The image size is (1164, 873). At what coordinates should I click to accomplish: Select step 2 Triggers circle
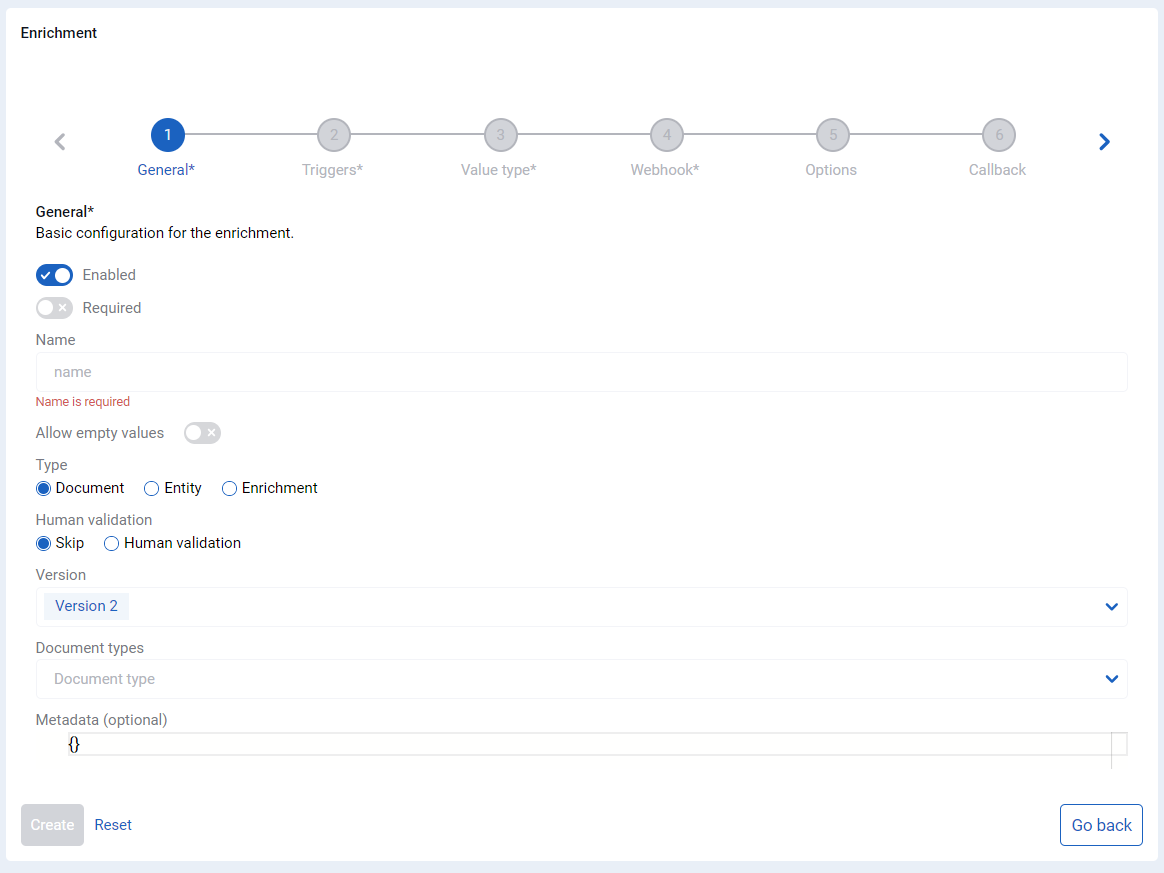click(334, 135)
